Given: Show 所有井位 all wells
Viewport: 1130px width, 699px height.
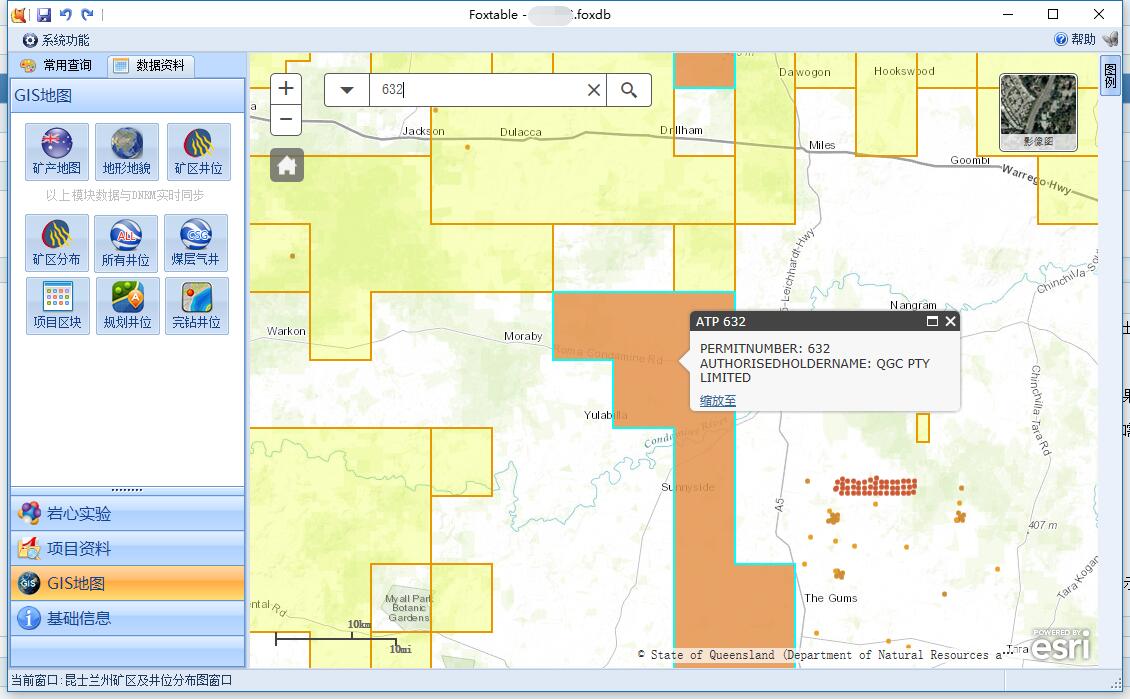Looking at the screenshot, I should pos(126,243).
